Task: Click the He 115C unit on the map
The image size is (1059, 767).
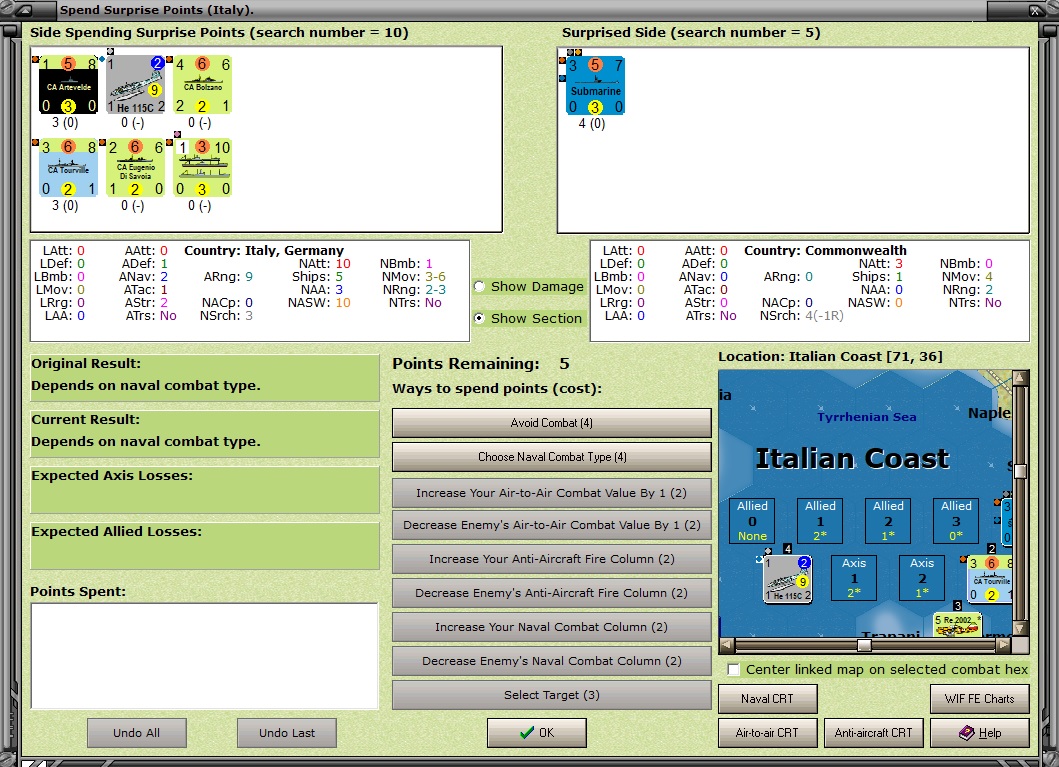Action: pos(787,579)
